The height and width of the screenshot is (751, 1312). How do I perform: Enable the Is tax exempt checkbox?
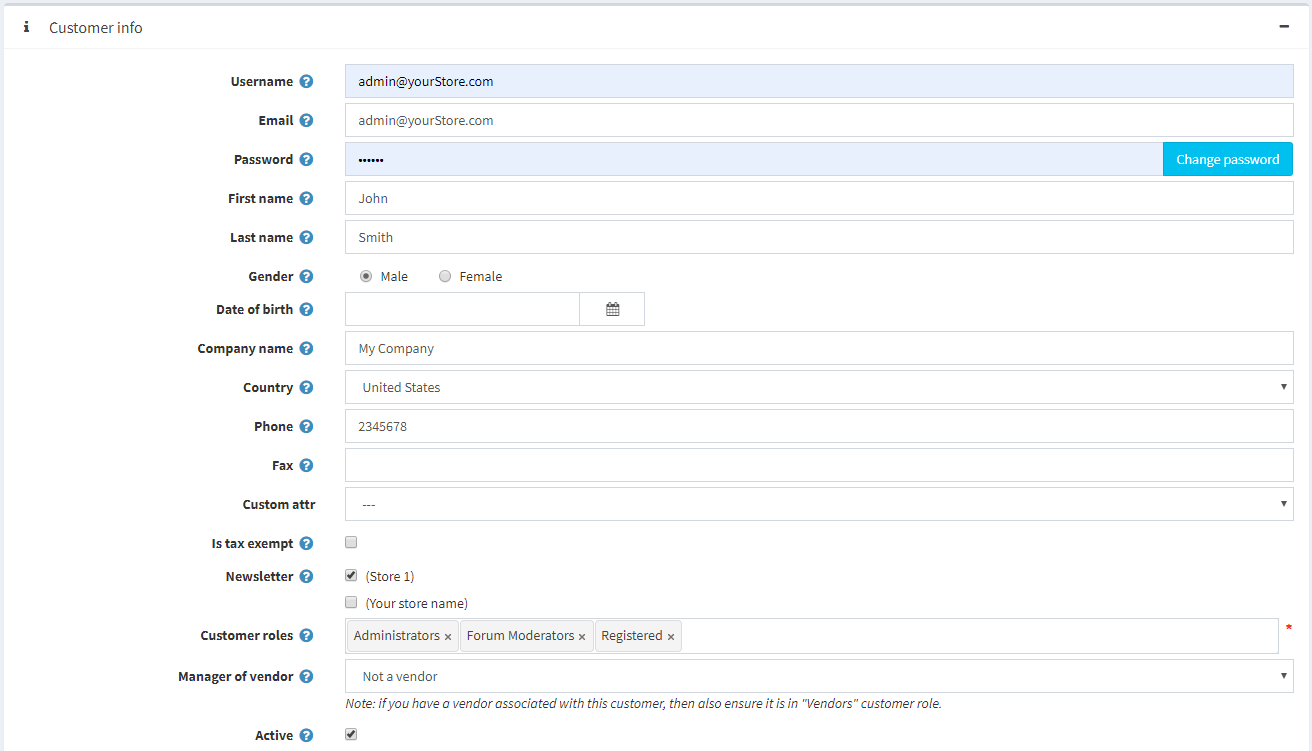351,543
